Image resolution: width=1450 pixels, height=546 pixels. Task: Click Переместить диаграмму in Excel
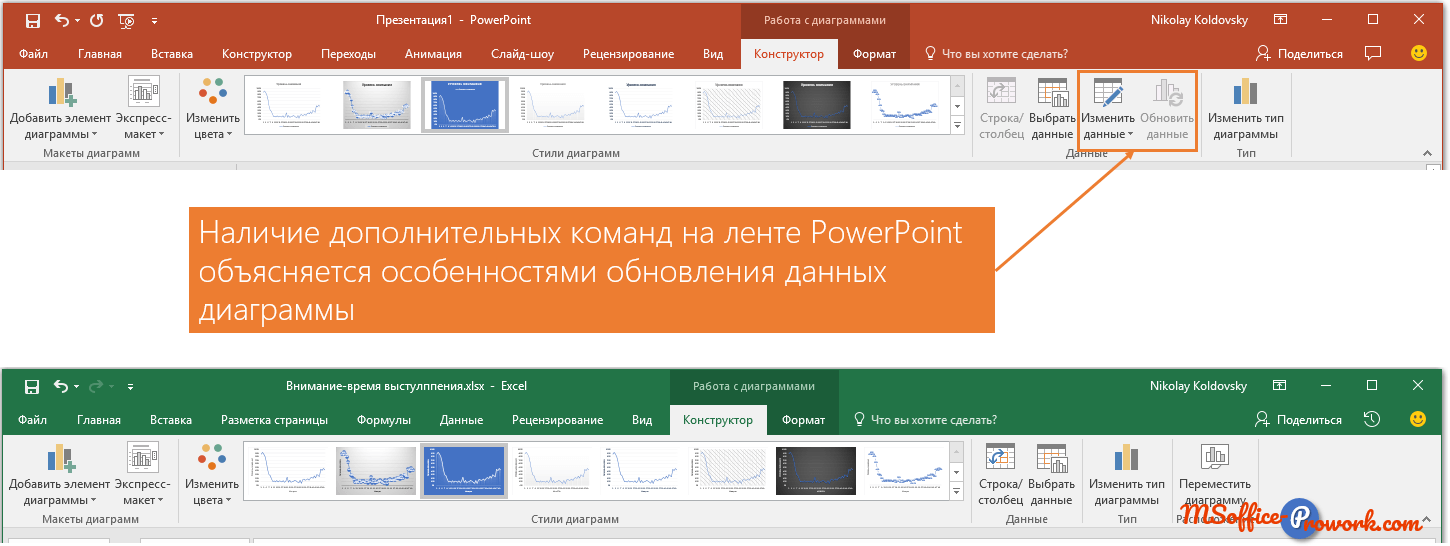[1215, 474]
